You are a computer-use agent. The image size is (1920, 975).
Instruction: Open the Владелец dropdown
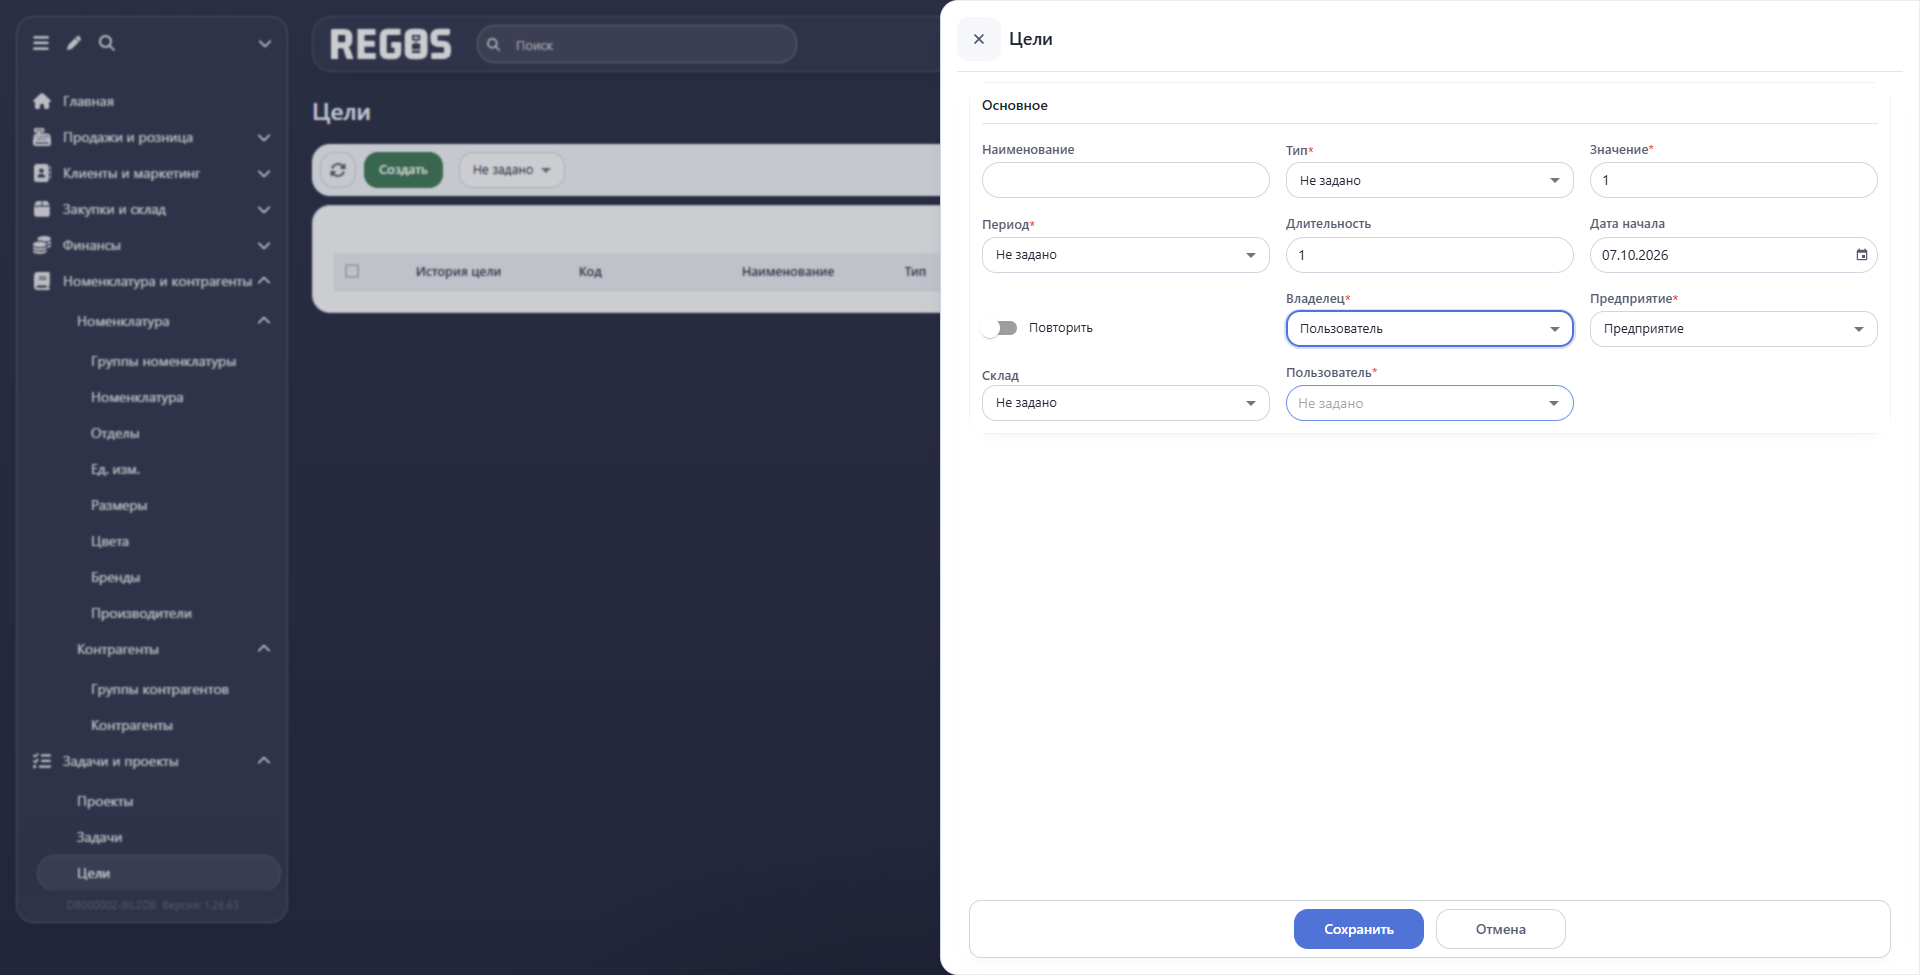[1429, 329]
